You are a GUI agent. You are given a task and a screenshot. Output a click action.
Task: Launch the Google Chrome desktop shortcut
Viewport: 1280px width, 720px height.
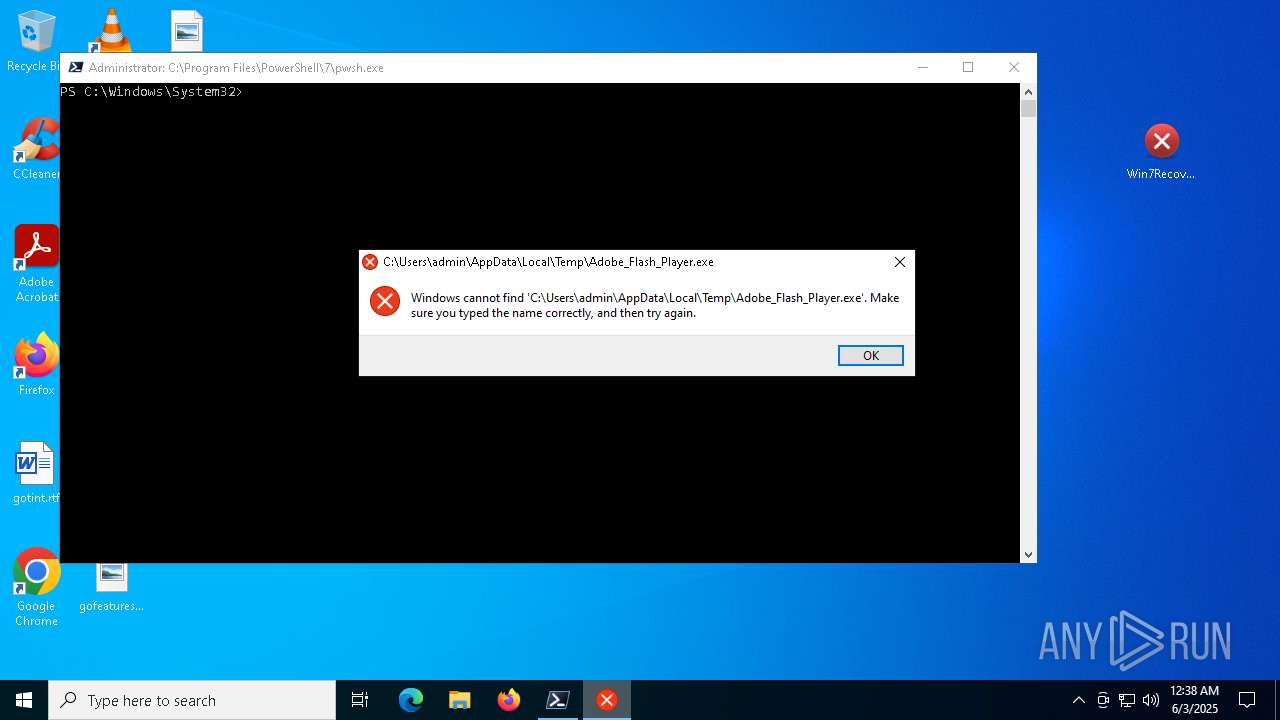pyautogui.click(x=36, y=588)
